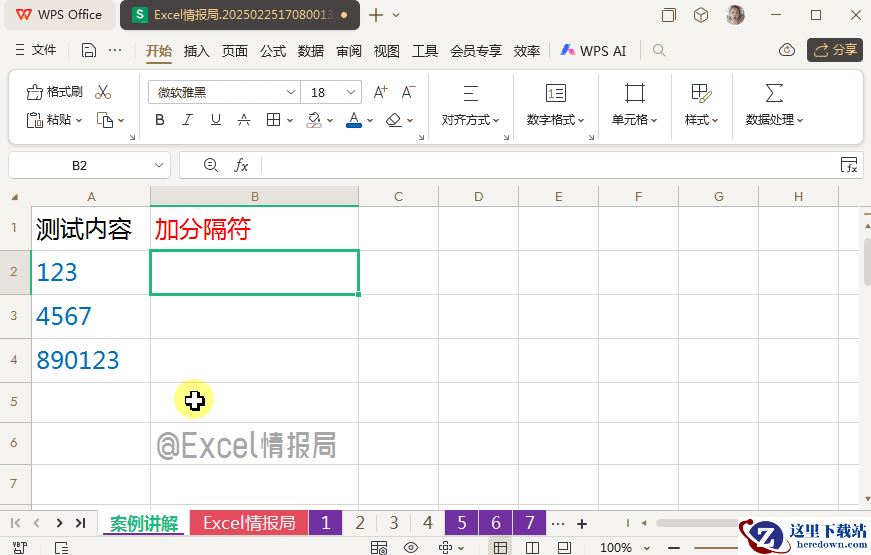871x555 pixels.
Task: Click the eraser clear icon
Action: tap(394, 119)
